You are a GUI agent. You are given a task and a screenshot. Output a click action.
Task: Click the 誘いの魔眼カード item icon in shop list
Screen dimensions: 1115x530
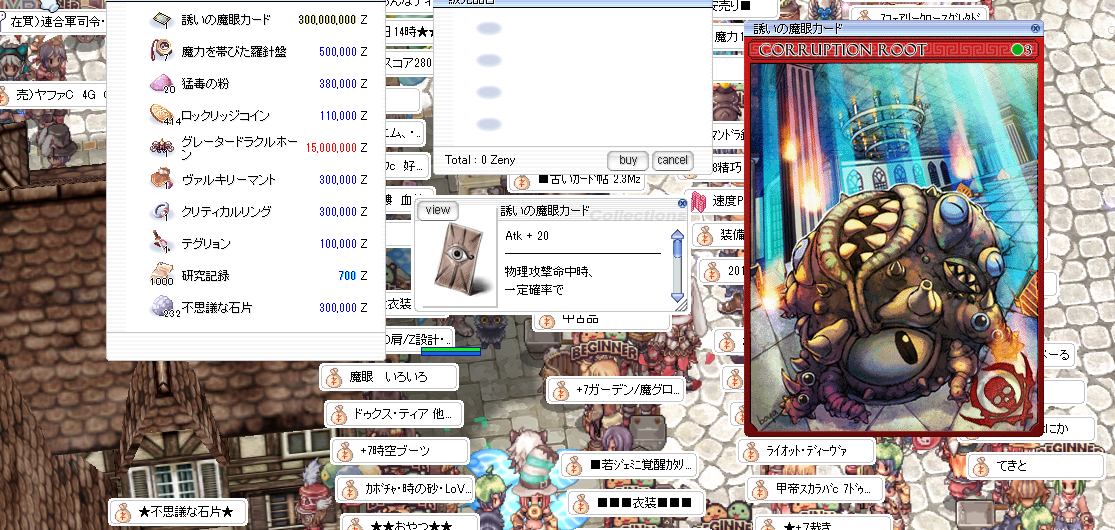click(x=161, y=20)
